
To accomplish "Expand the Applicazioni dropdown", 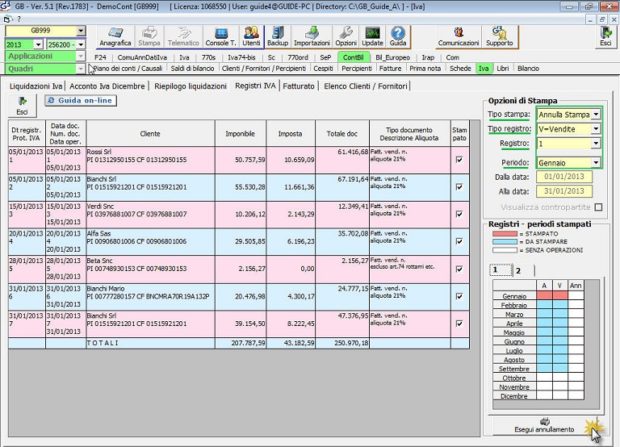I will click(80, 56).
